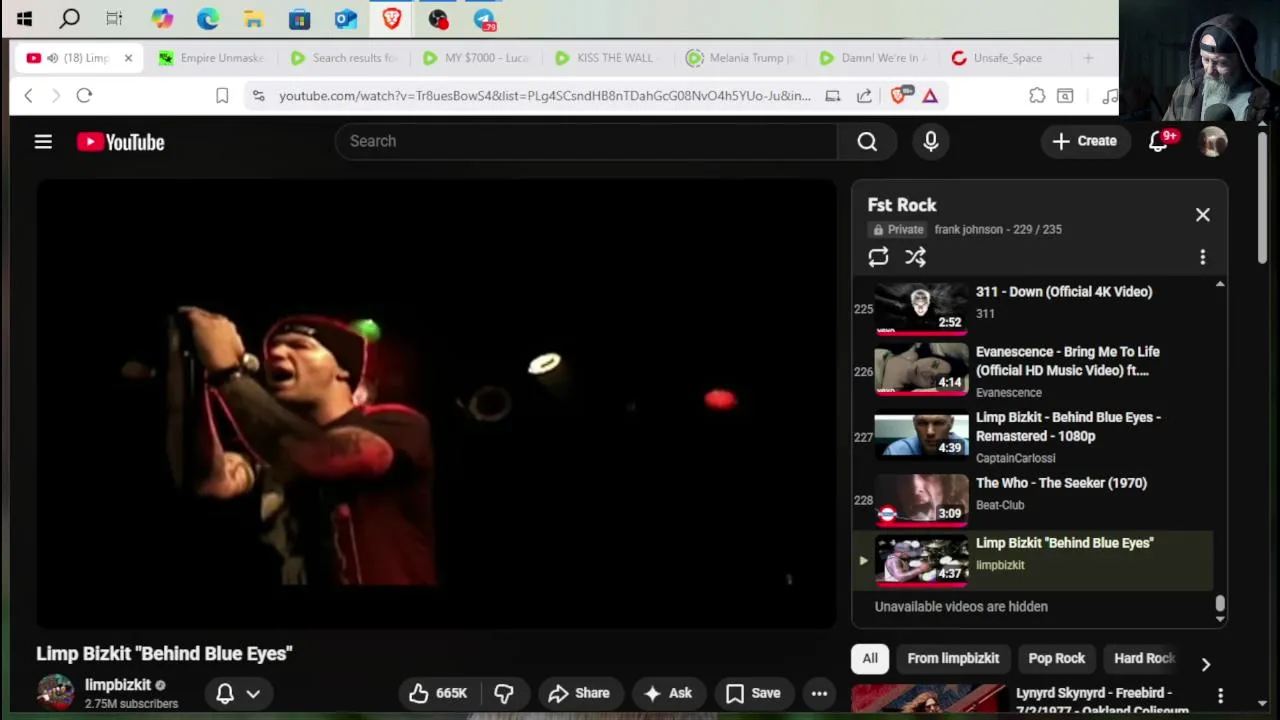Image resolution: width=1280 pixels, height=720 pixels.
Task: Open the Fst Rock playlist options menu
Action: point(1203,257)
